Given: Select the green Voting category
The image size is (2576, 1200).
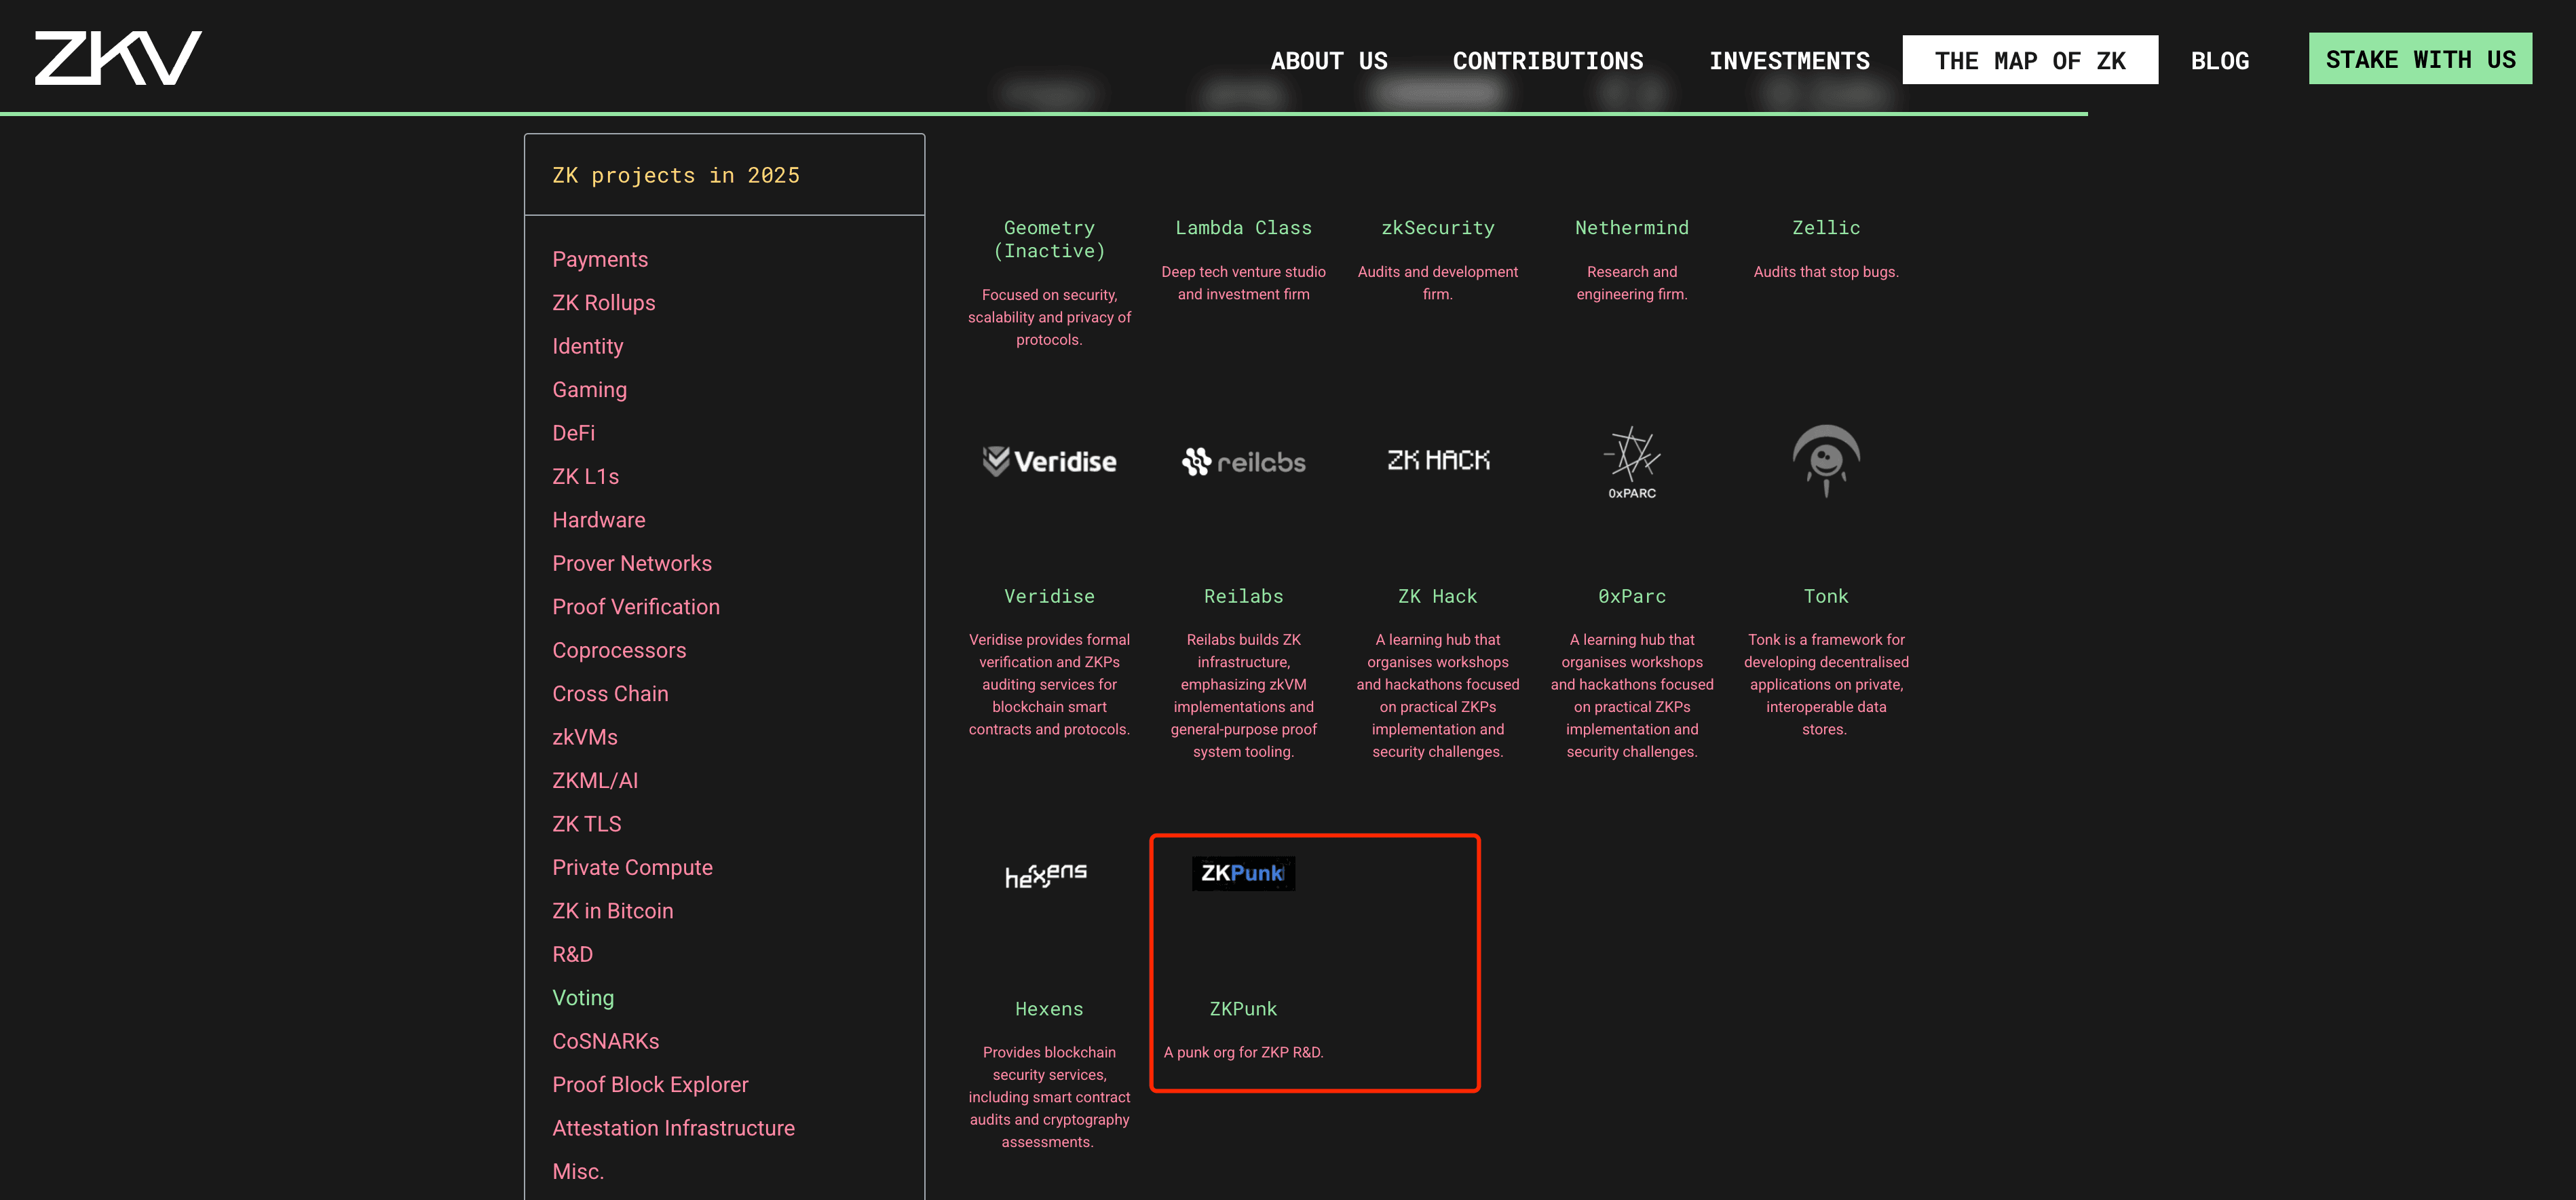Looking at the screenshot, I should [583, 998].
